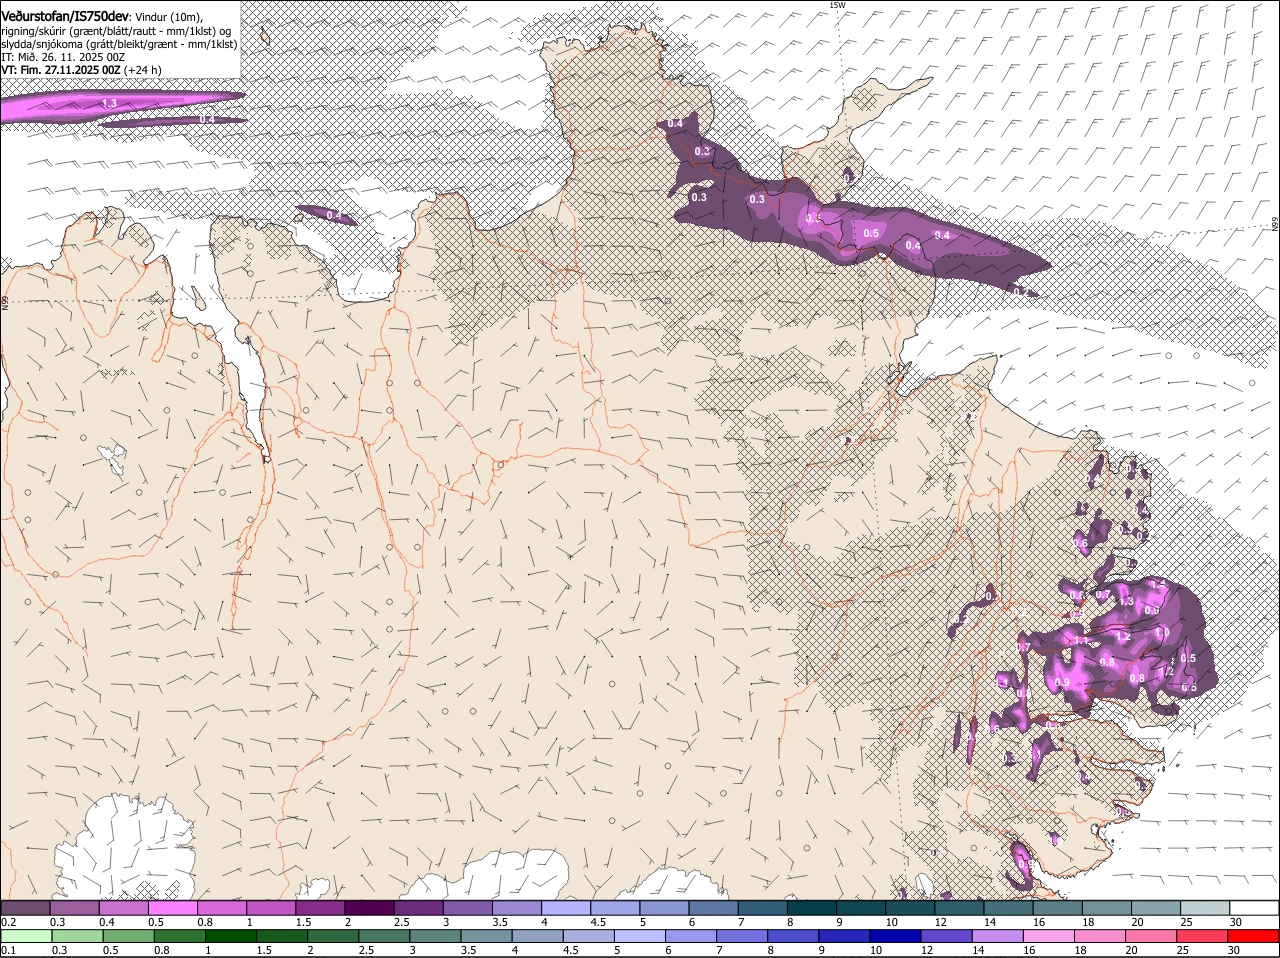This screenshot has width=1280, height=958.
Task: Select the lavender swatch between 4.5 and 5 in upper legend
Action: point(615,907)
